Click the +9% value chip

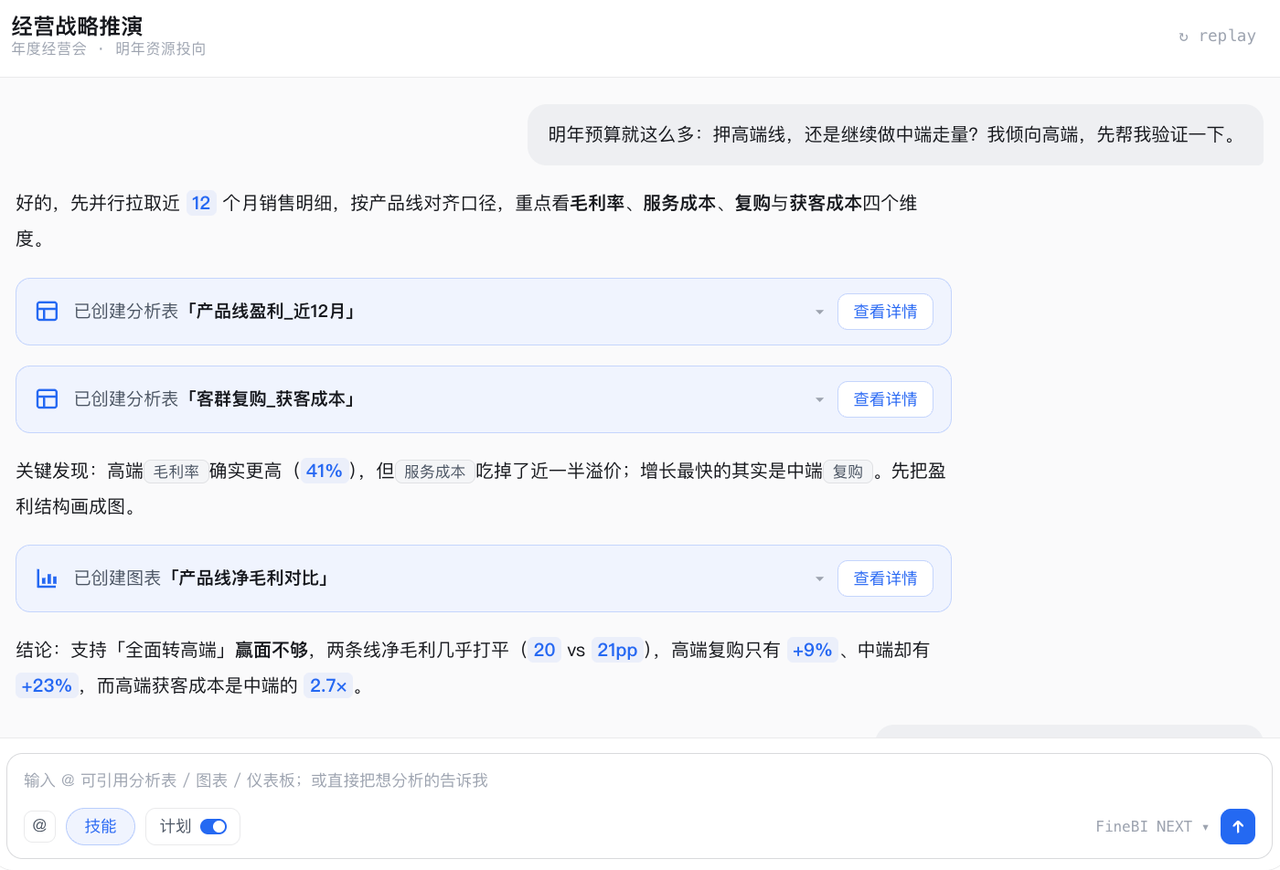pyautogui.click(x=812, y=650)
